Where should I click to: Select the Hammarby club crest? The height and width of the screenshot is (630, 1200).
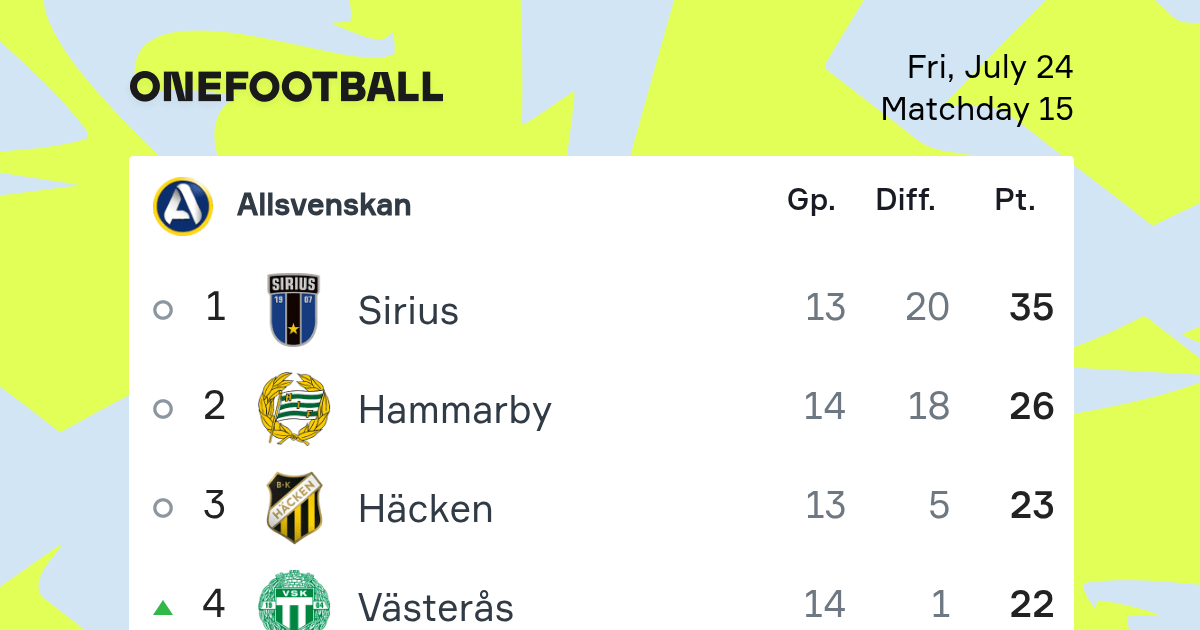293,409
